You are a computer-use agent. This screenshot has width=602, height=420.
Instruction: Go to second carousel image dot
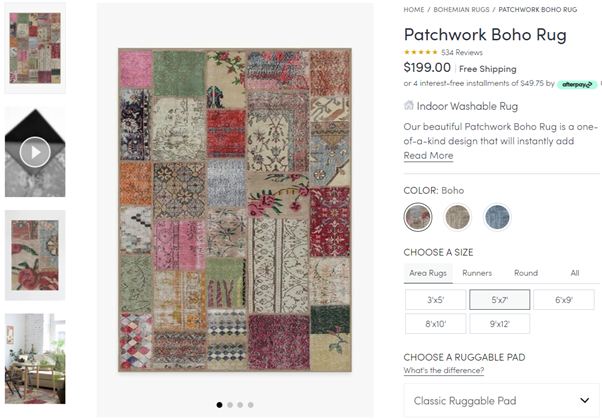click(x=229, y=405)
